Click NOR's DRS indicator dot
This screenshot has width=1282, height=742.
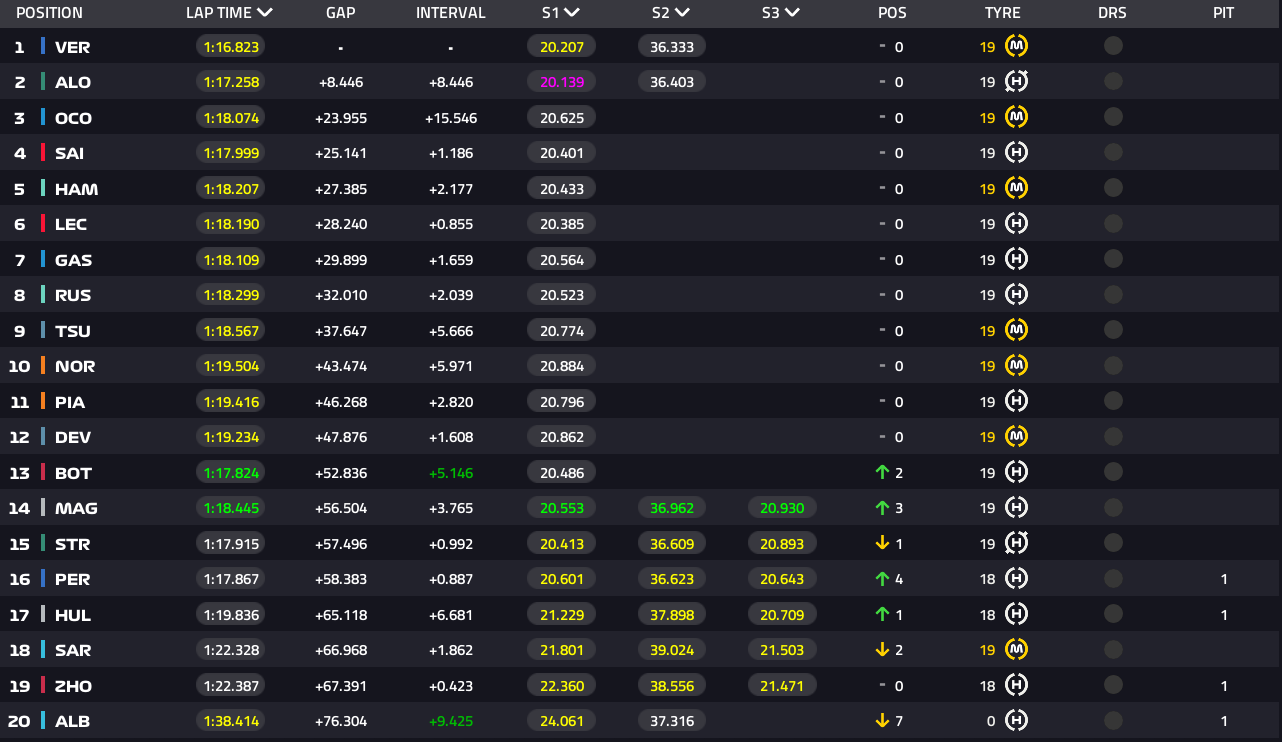[1113, 366]
